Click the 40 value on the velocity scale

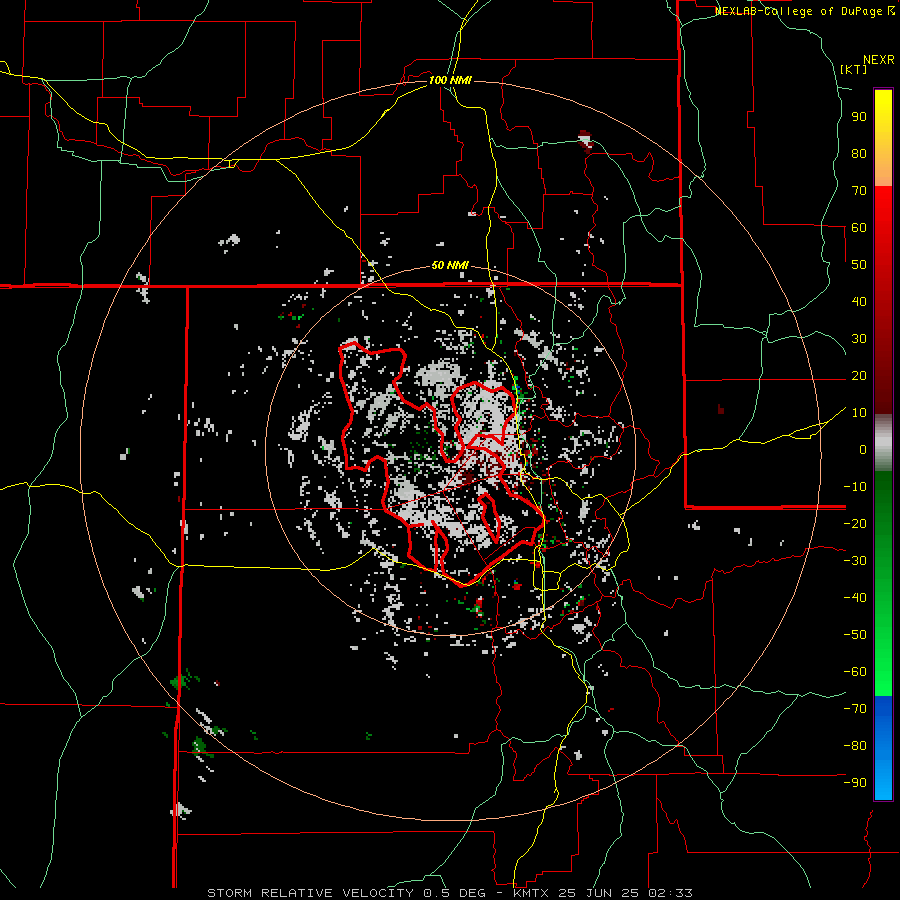[x=859, y=301]
